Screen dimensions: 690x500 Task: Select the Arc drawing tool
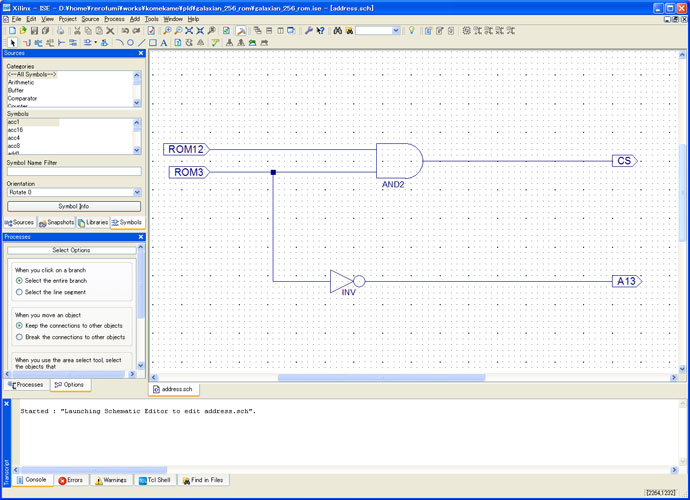tap(119, 43)
